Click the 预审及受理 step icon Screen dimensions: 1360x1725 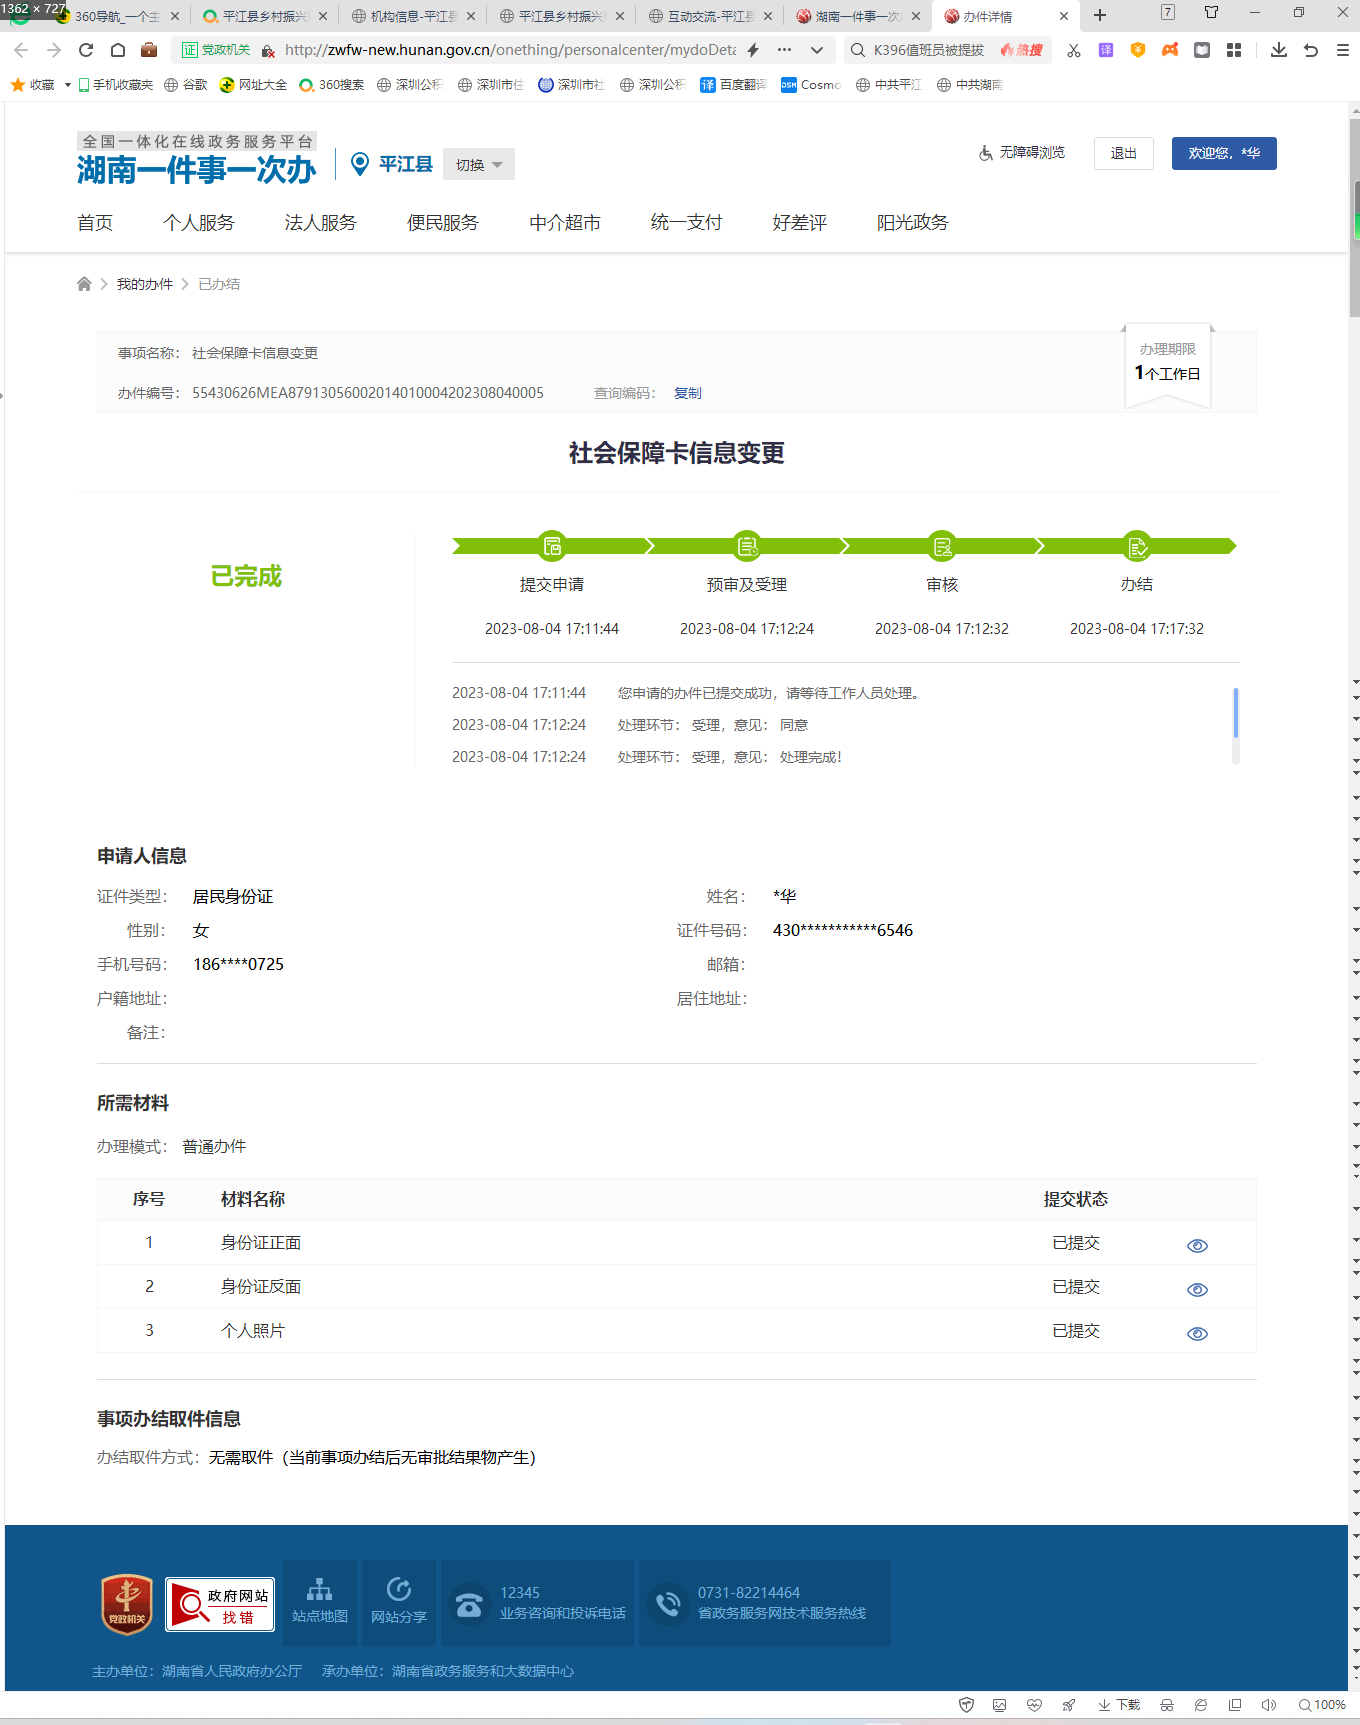[x=747, y=546]
